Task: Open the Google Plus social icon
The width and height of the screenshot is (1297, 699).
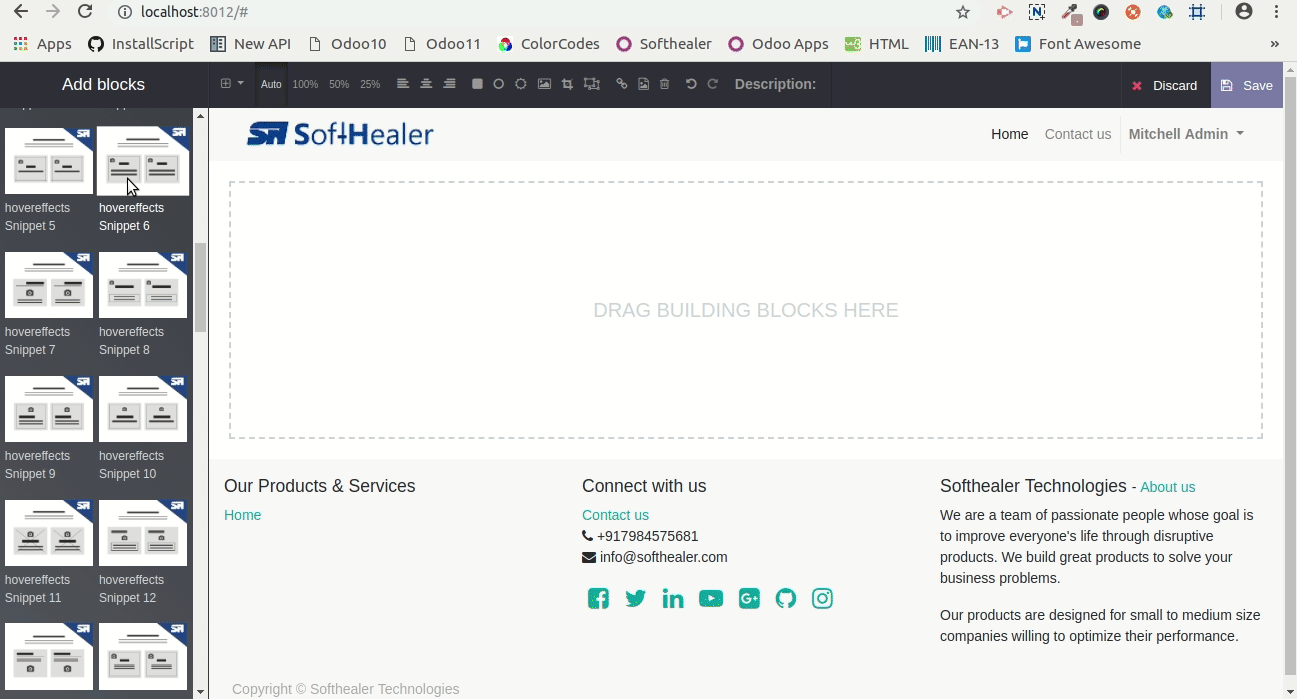Action: coord(749,599)
